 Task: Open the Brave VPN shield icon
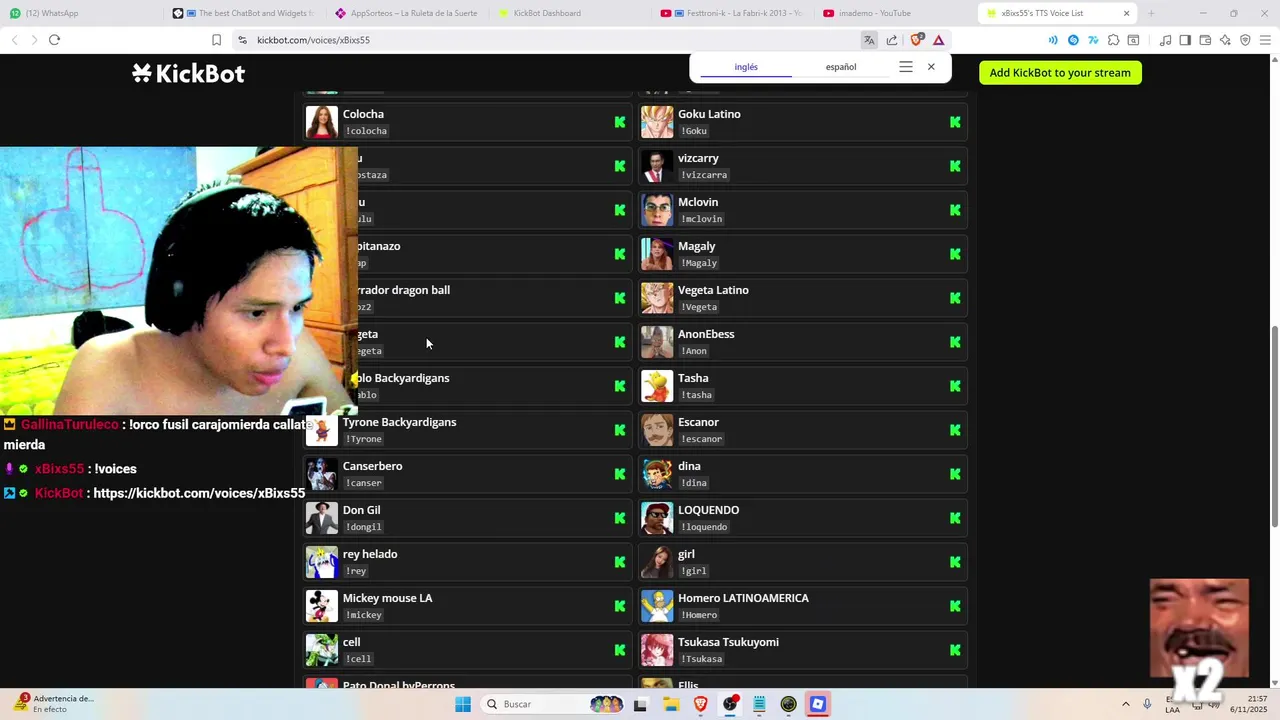coord(1245,40)
